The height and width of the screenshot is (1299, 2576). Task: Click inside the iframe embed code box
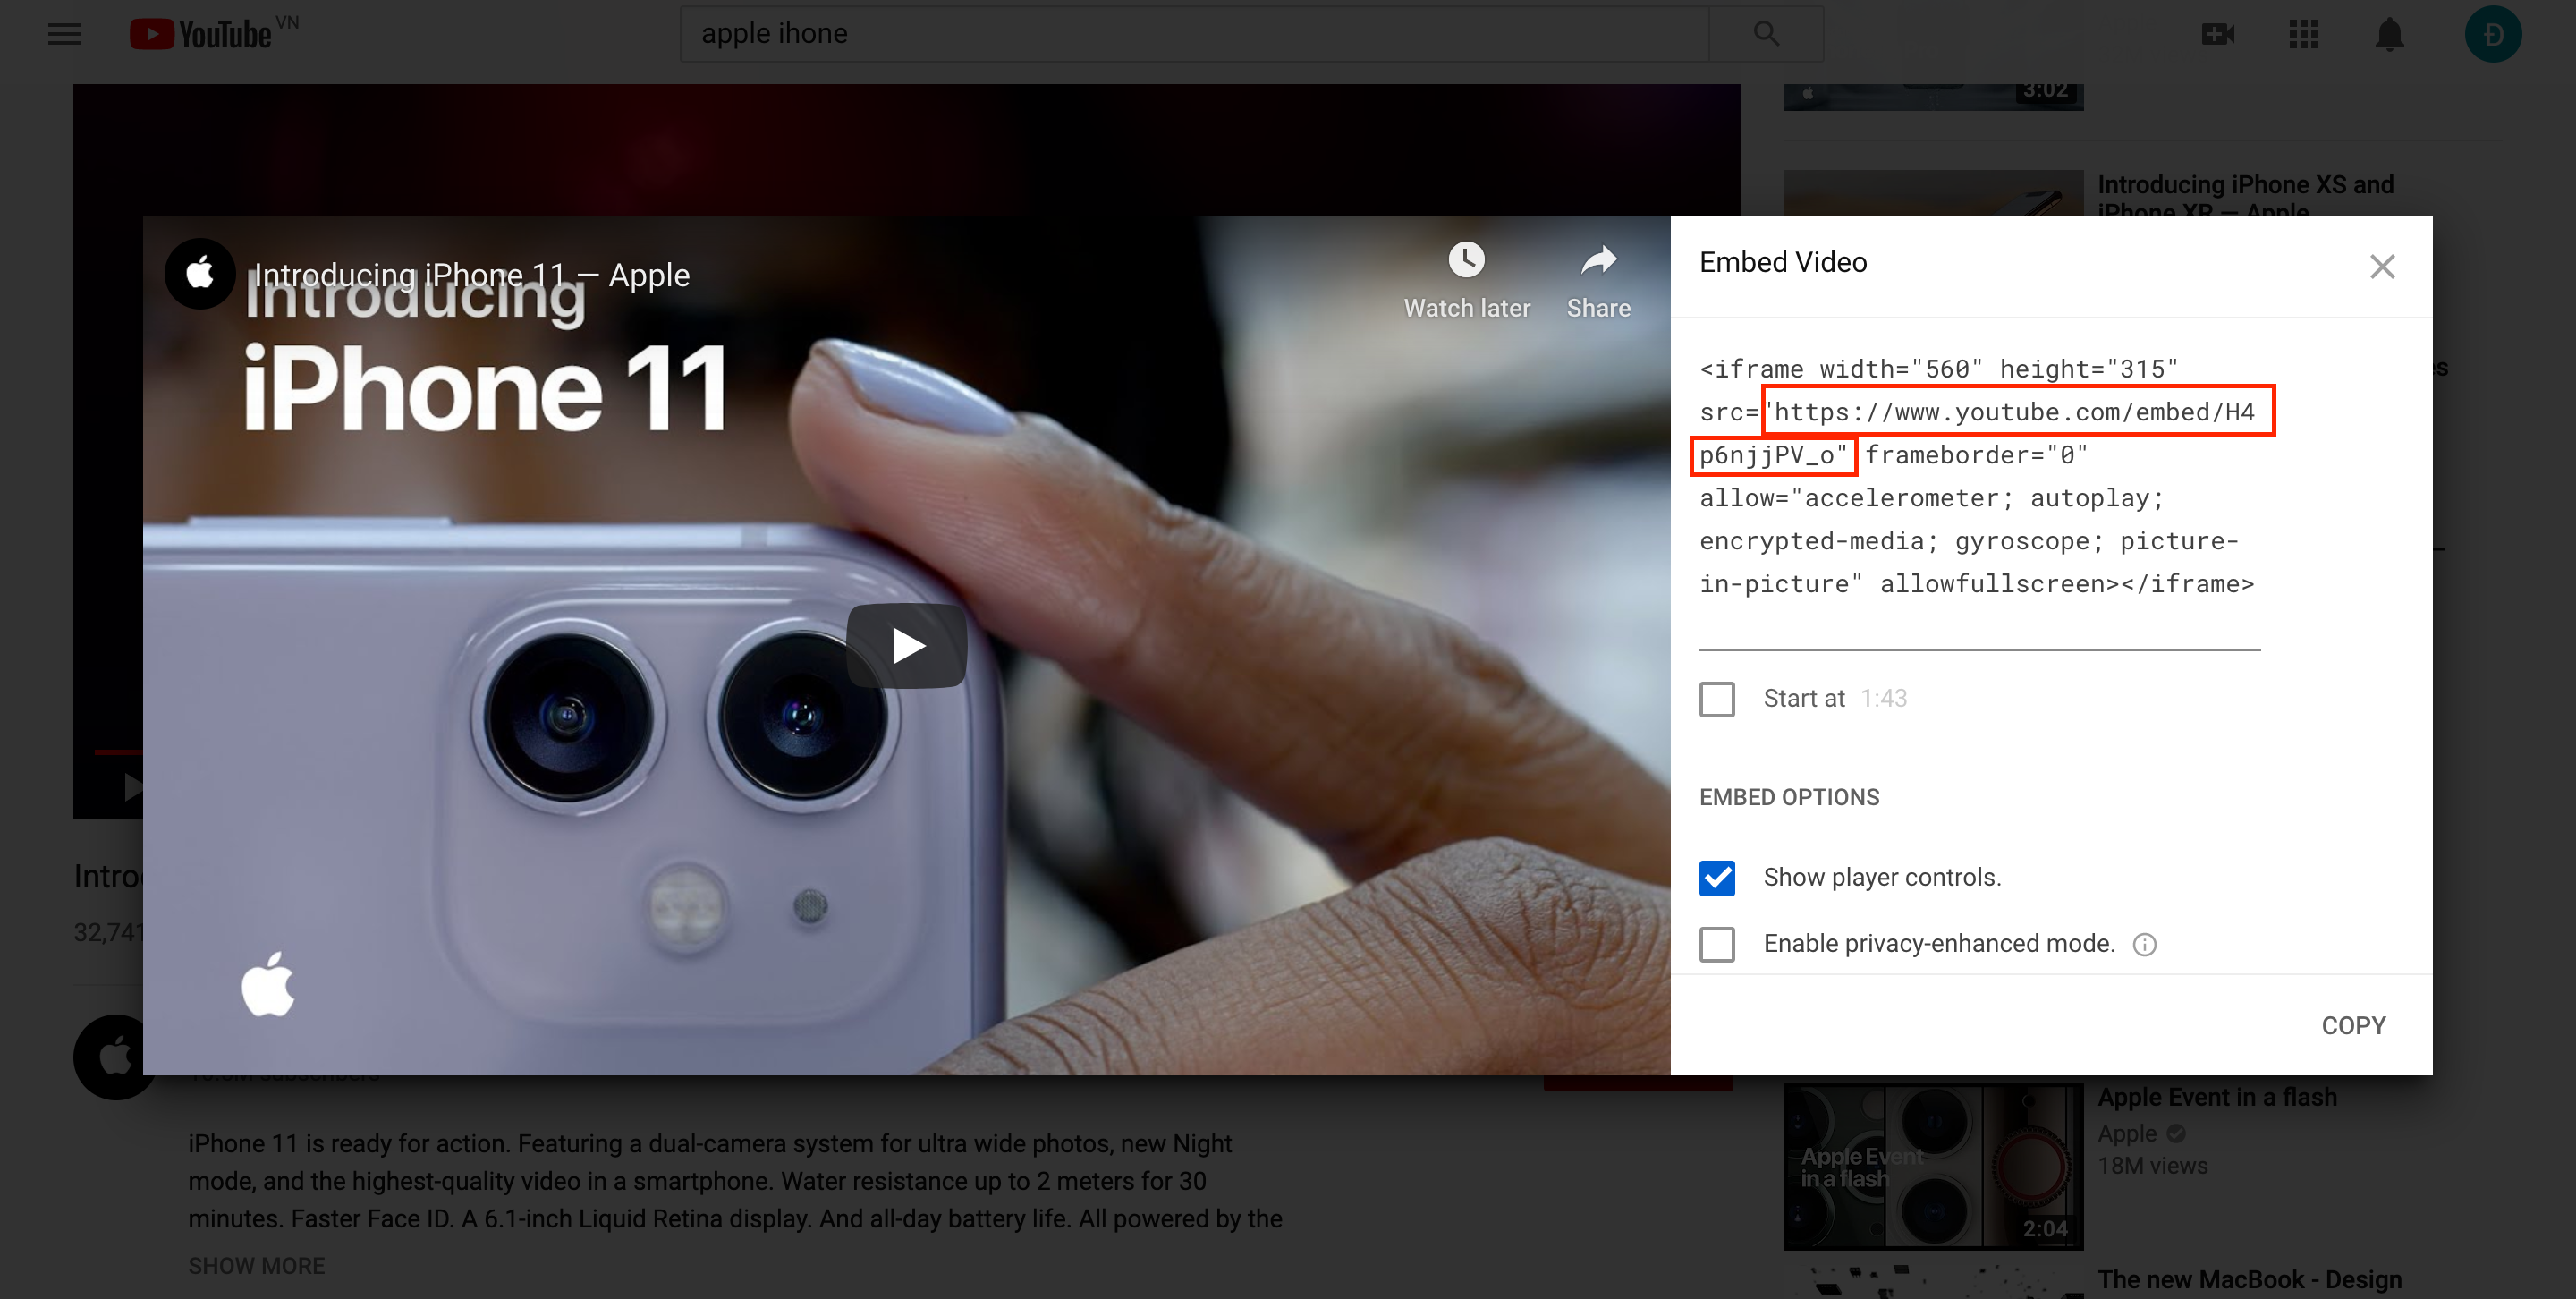coord(1980,477)
